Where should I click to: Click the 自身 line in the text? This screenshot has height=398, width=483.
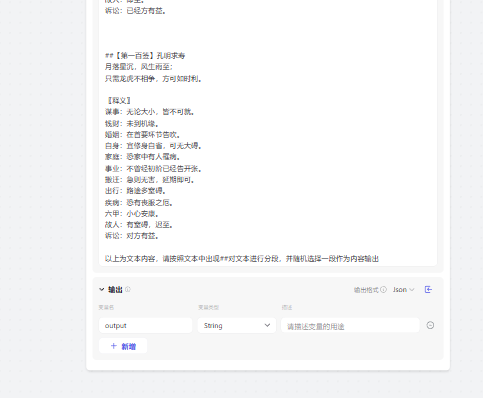coord(153,146)
